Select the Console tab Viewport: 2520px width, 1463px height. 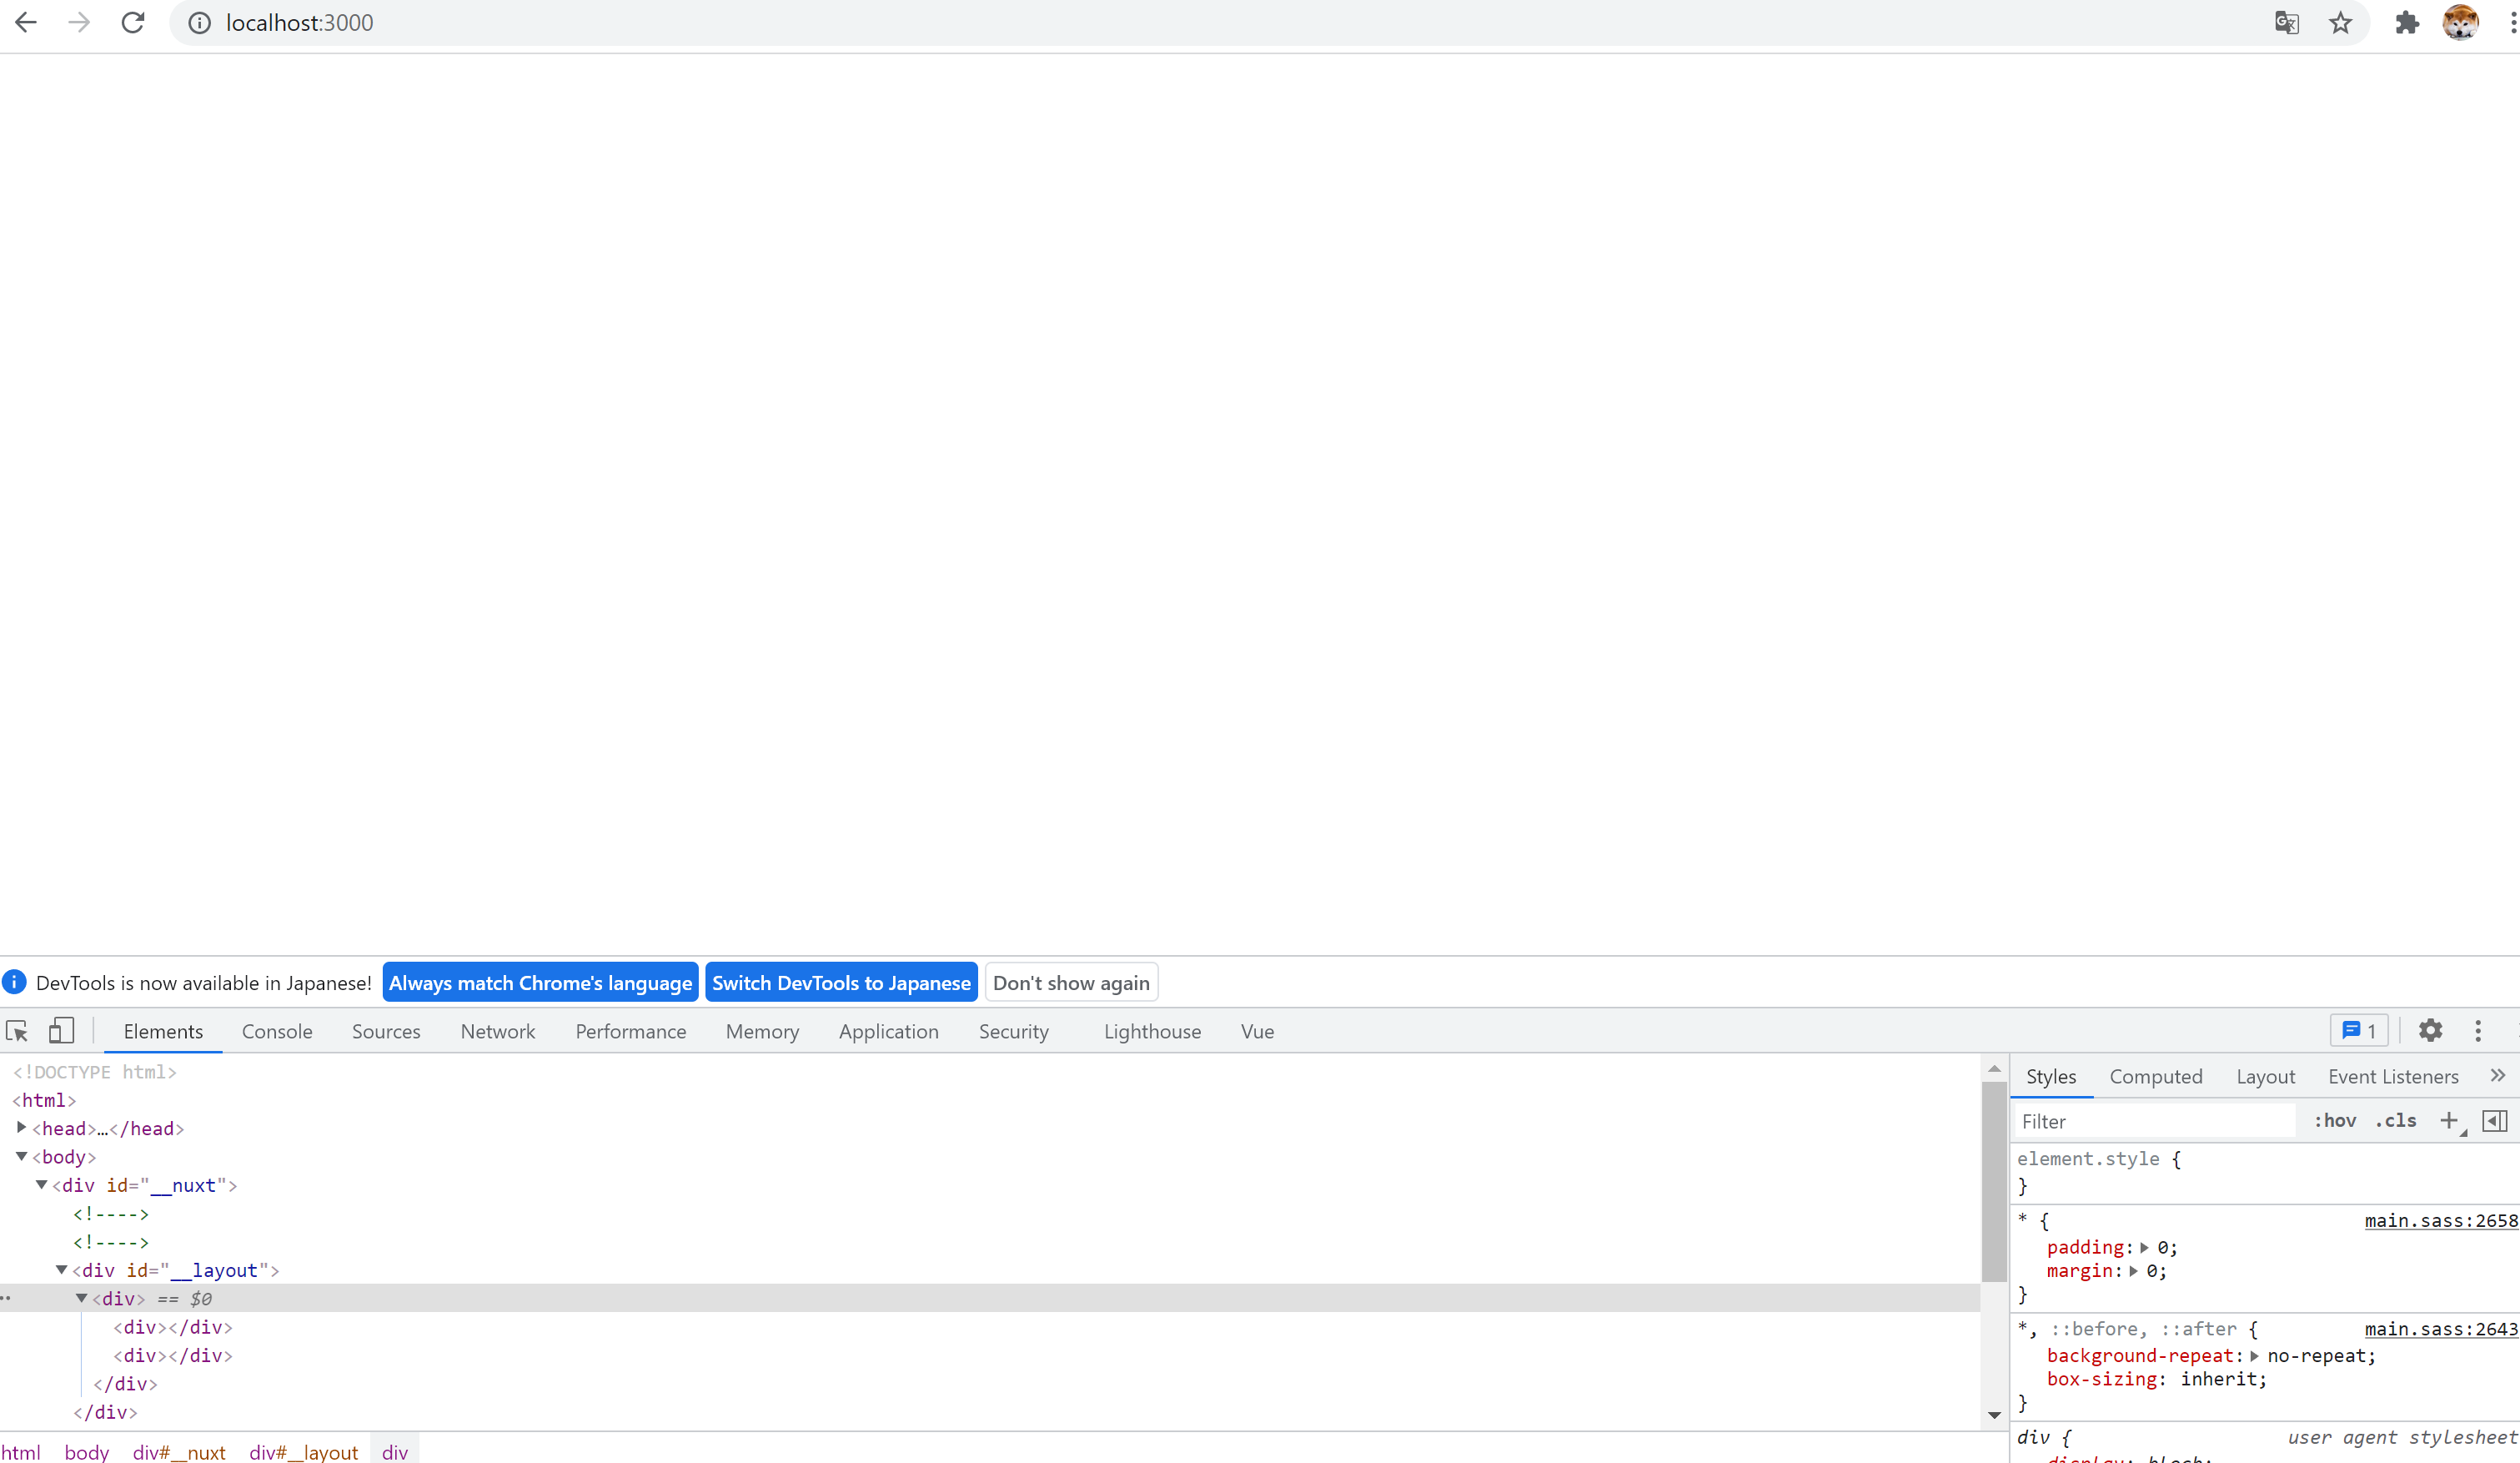[x=275, y=1029]
